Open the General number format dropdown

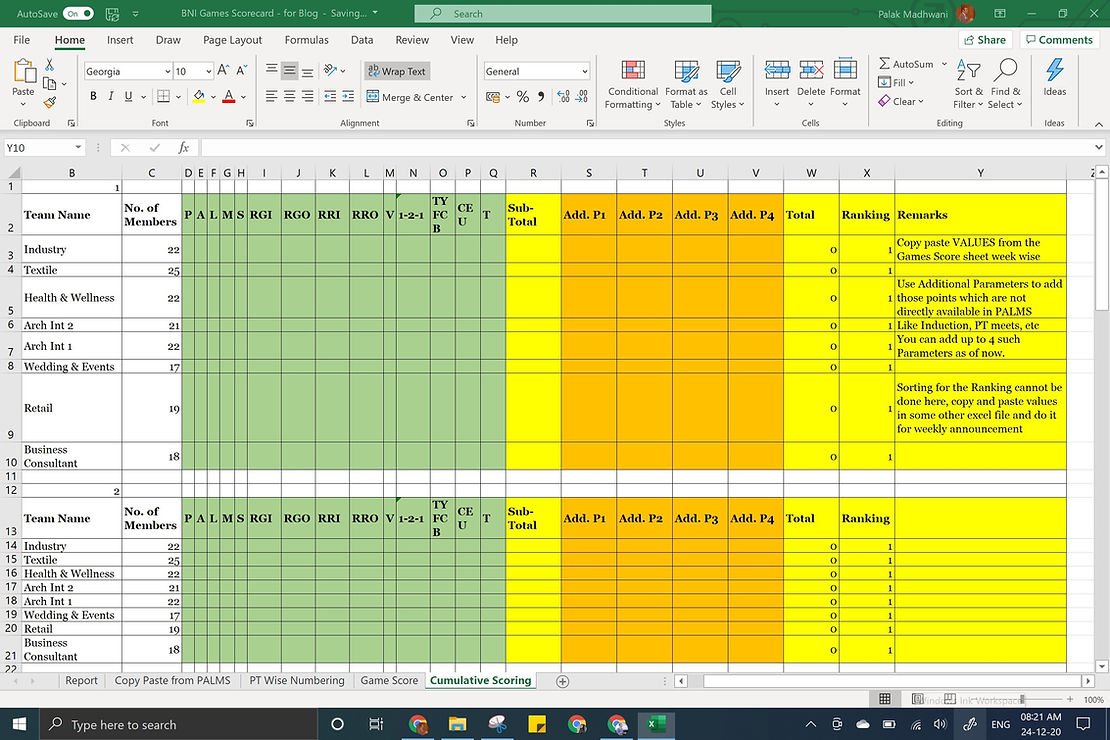(x=584, y=72)
